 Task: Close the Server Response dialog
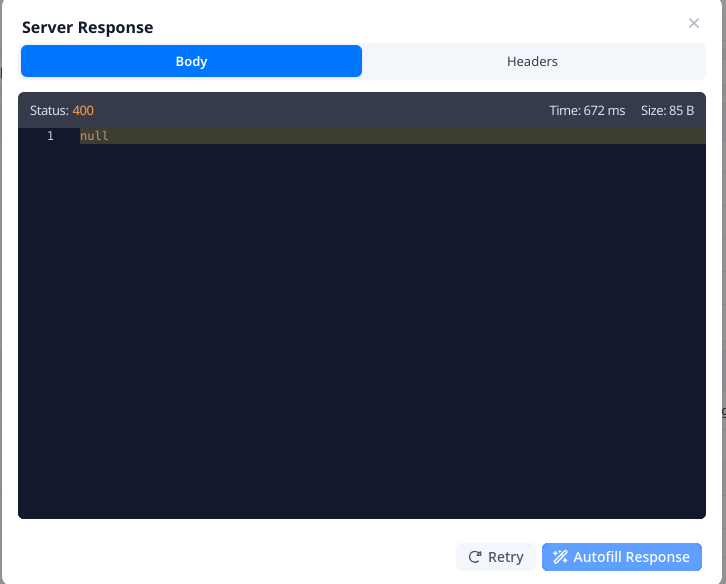693,23
